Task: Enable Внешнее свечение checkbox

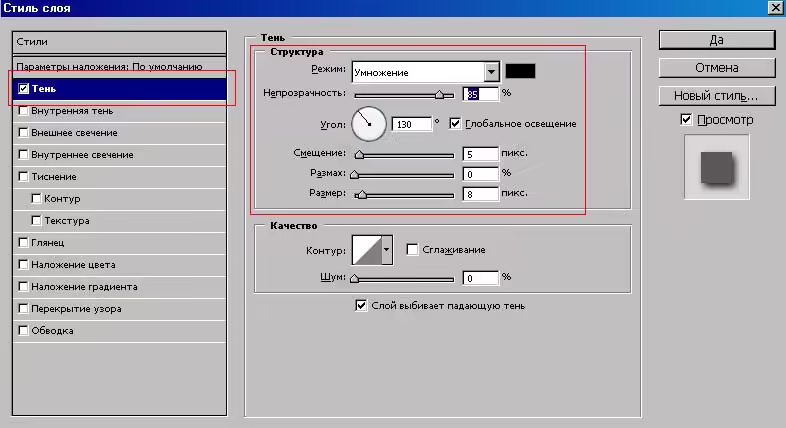Action: tap(23, 133)
